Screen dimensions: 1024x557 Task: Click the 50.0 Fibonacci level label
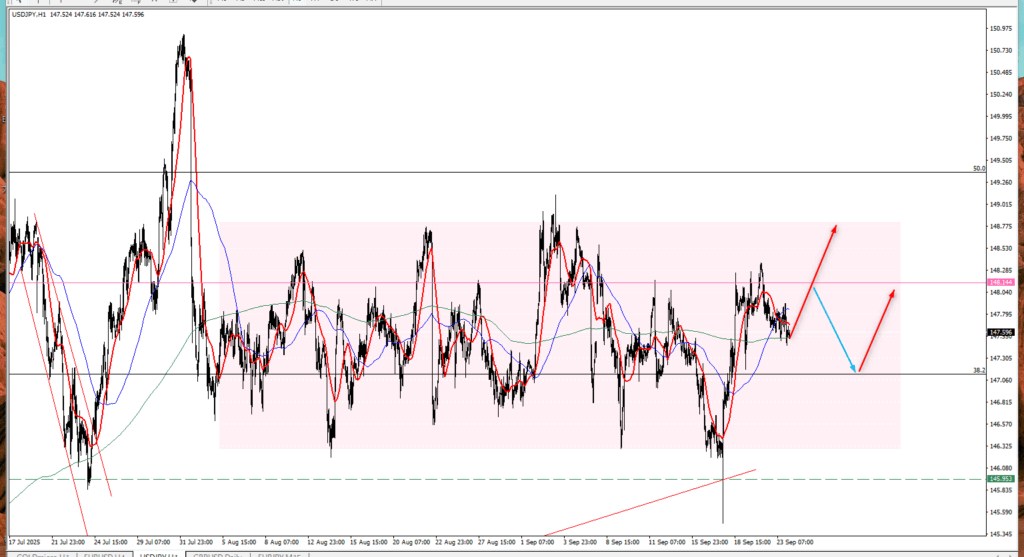(x=979, y=169)
